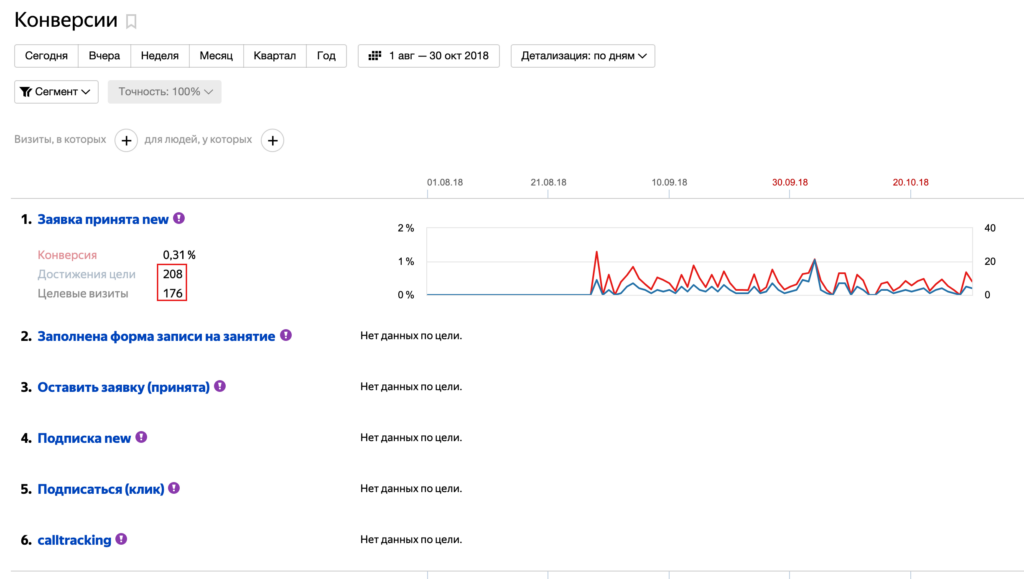
Task: Click the plus icon after 'для людей, у которых'
Action: tap(272, 141)
